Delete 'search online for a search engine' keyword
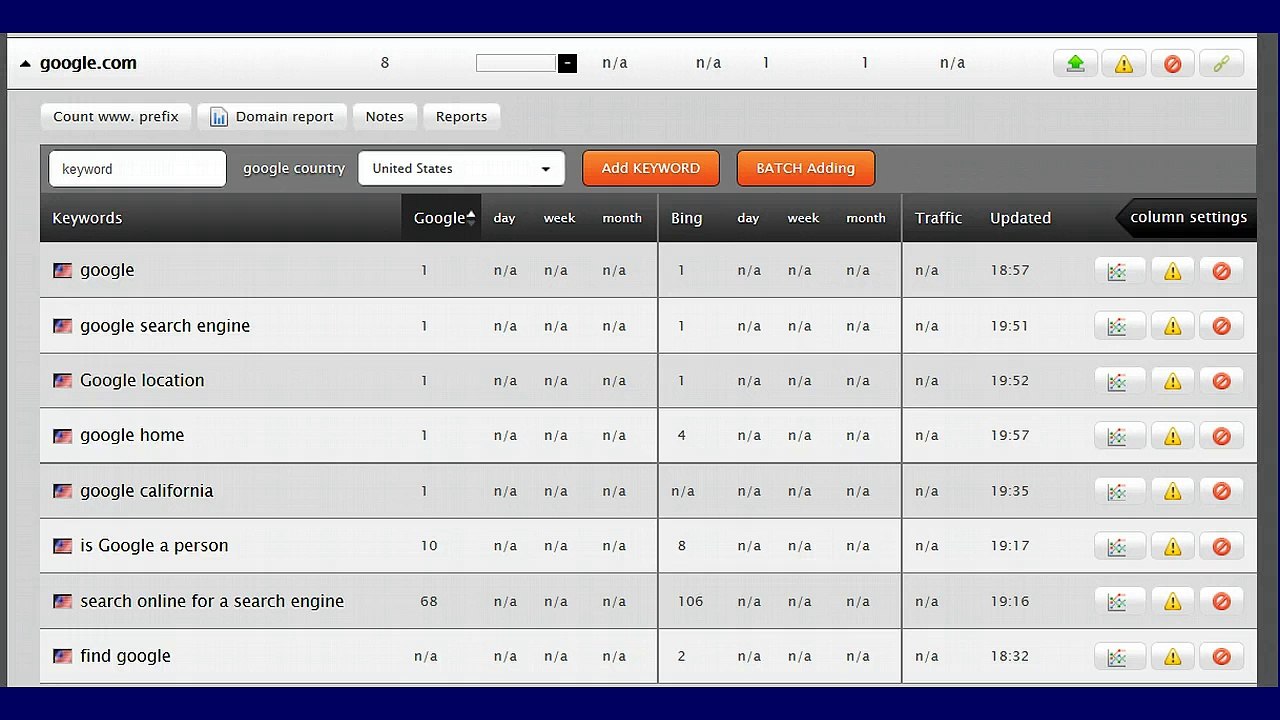Screen dimensions: 1280x720 [x=1221, y=601]
